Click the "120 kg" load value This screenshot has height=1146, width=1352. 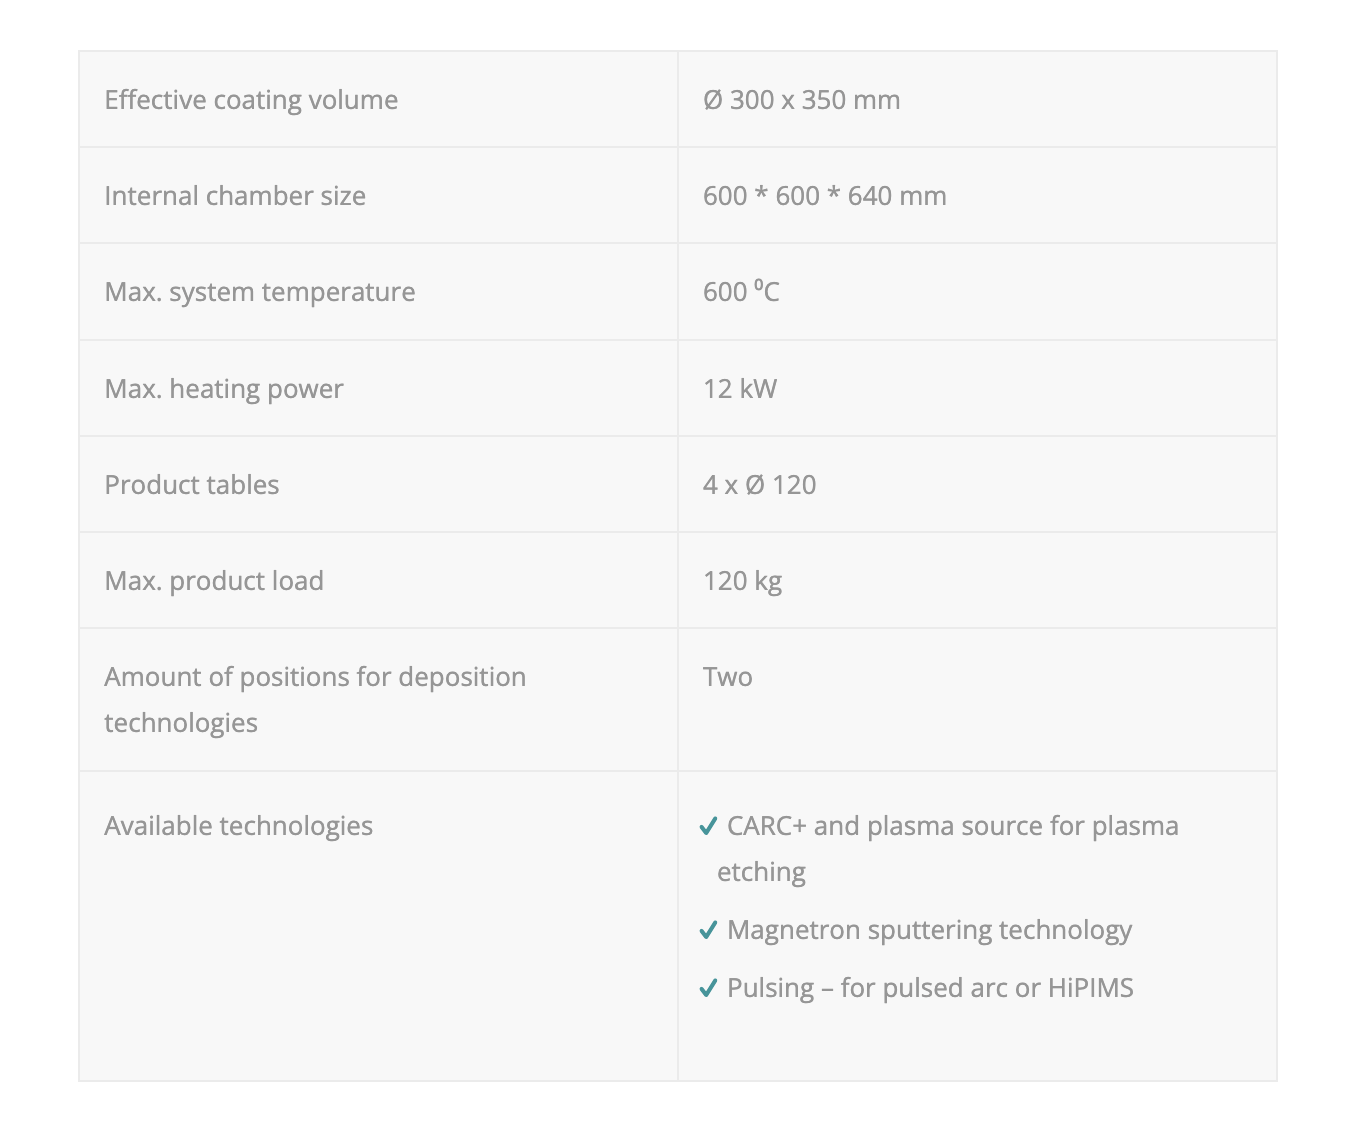(x=742, y=581)
